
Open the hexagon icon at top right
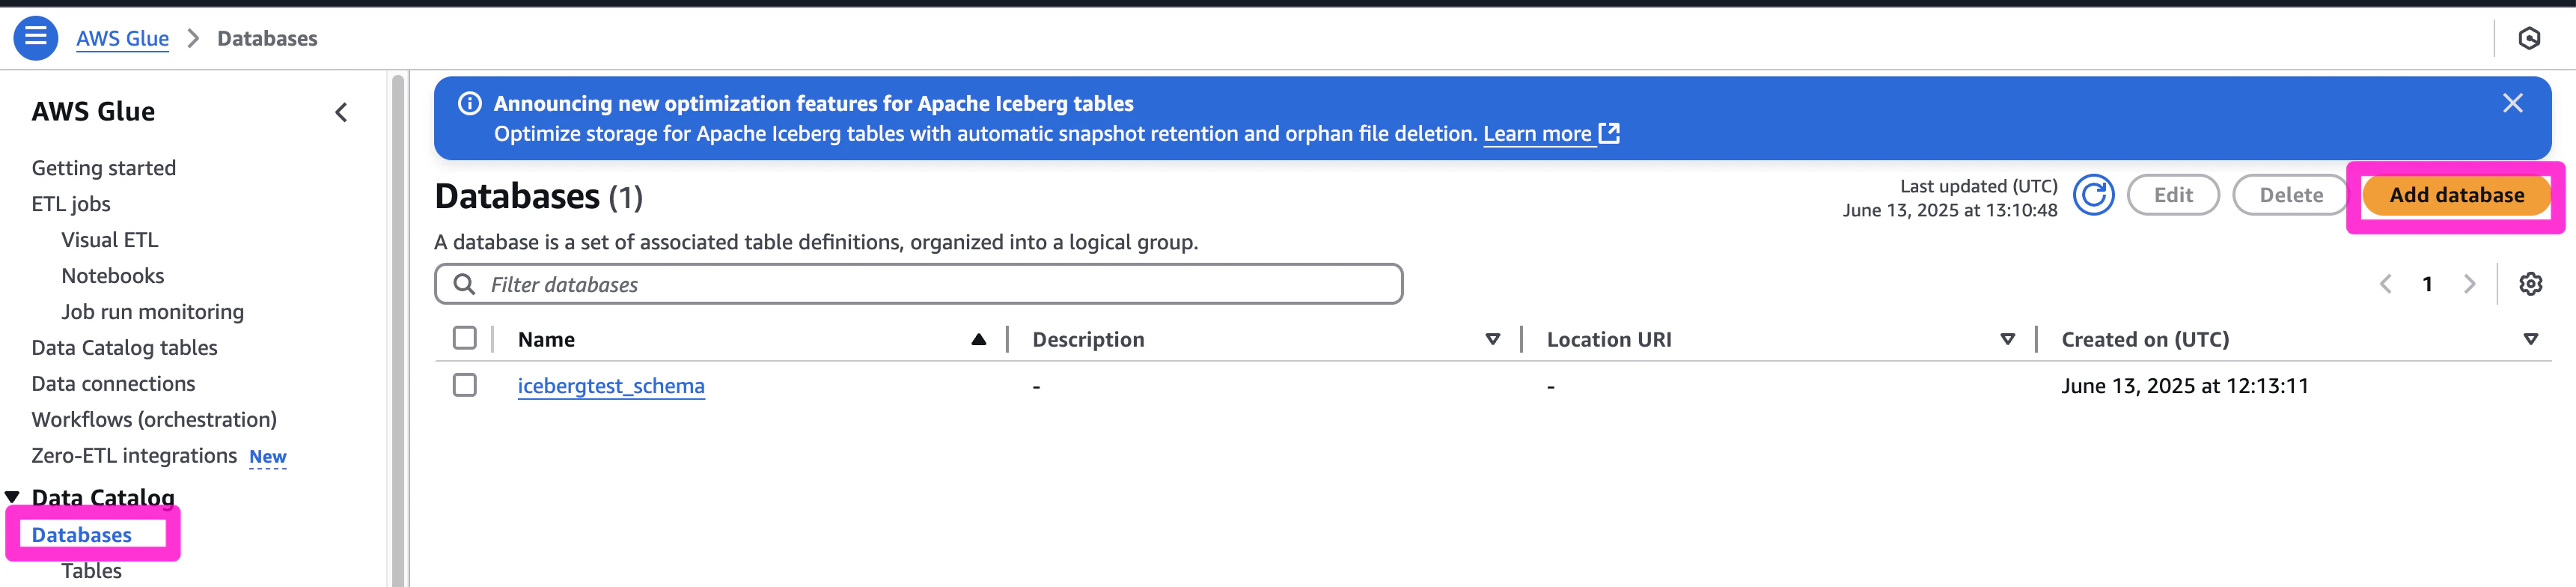click(x=2529, y=38)
